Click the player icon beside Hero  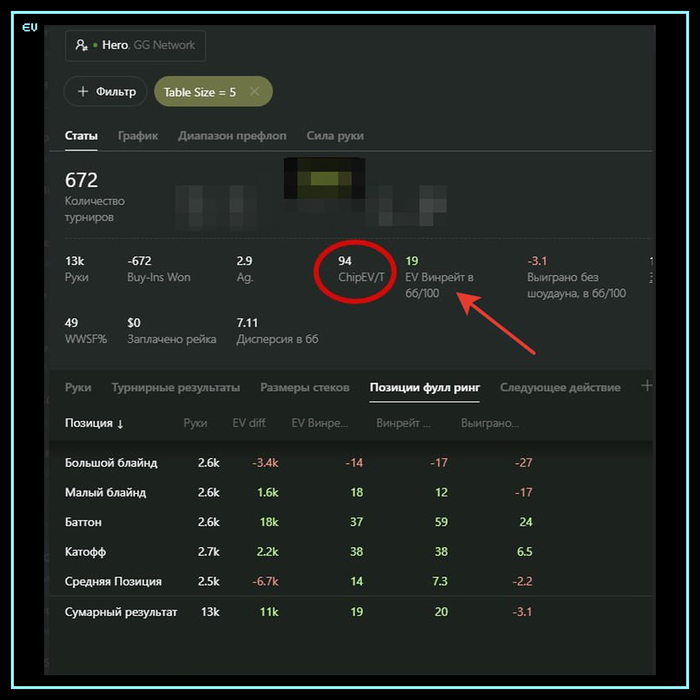[81, 45]
